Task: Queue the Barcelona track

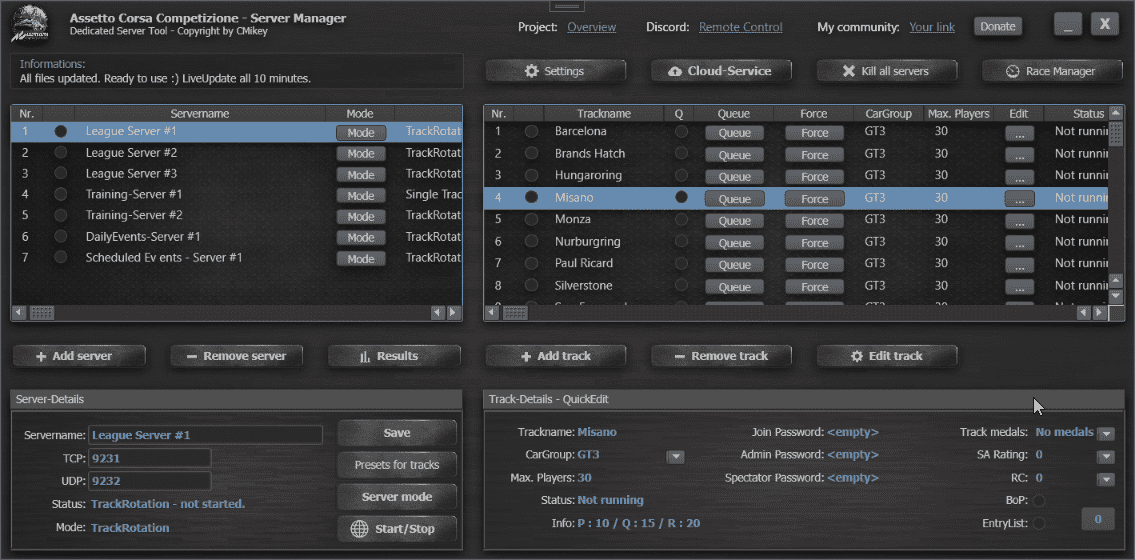Action: [735, 133]
